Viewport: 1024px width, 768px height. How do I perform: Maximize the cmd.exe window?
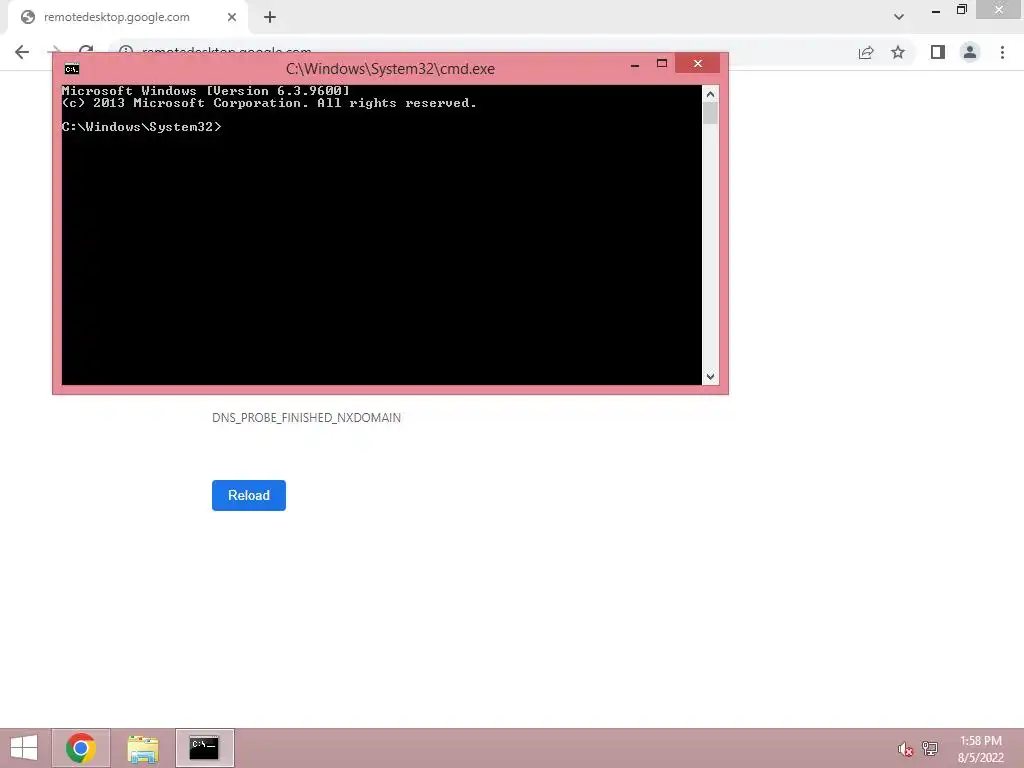coord(662,63)
